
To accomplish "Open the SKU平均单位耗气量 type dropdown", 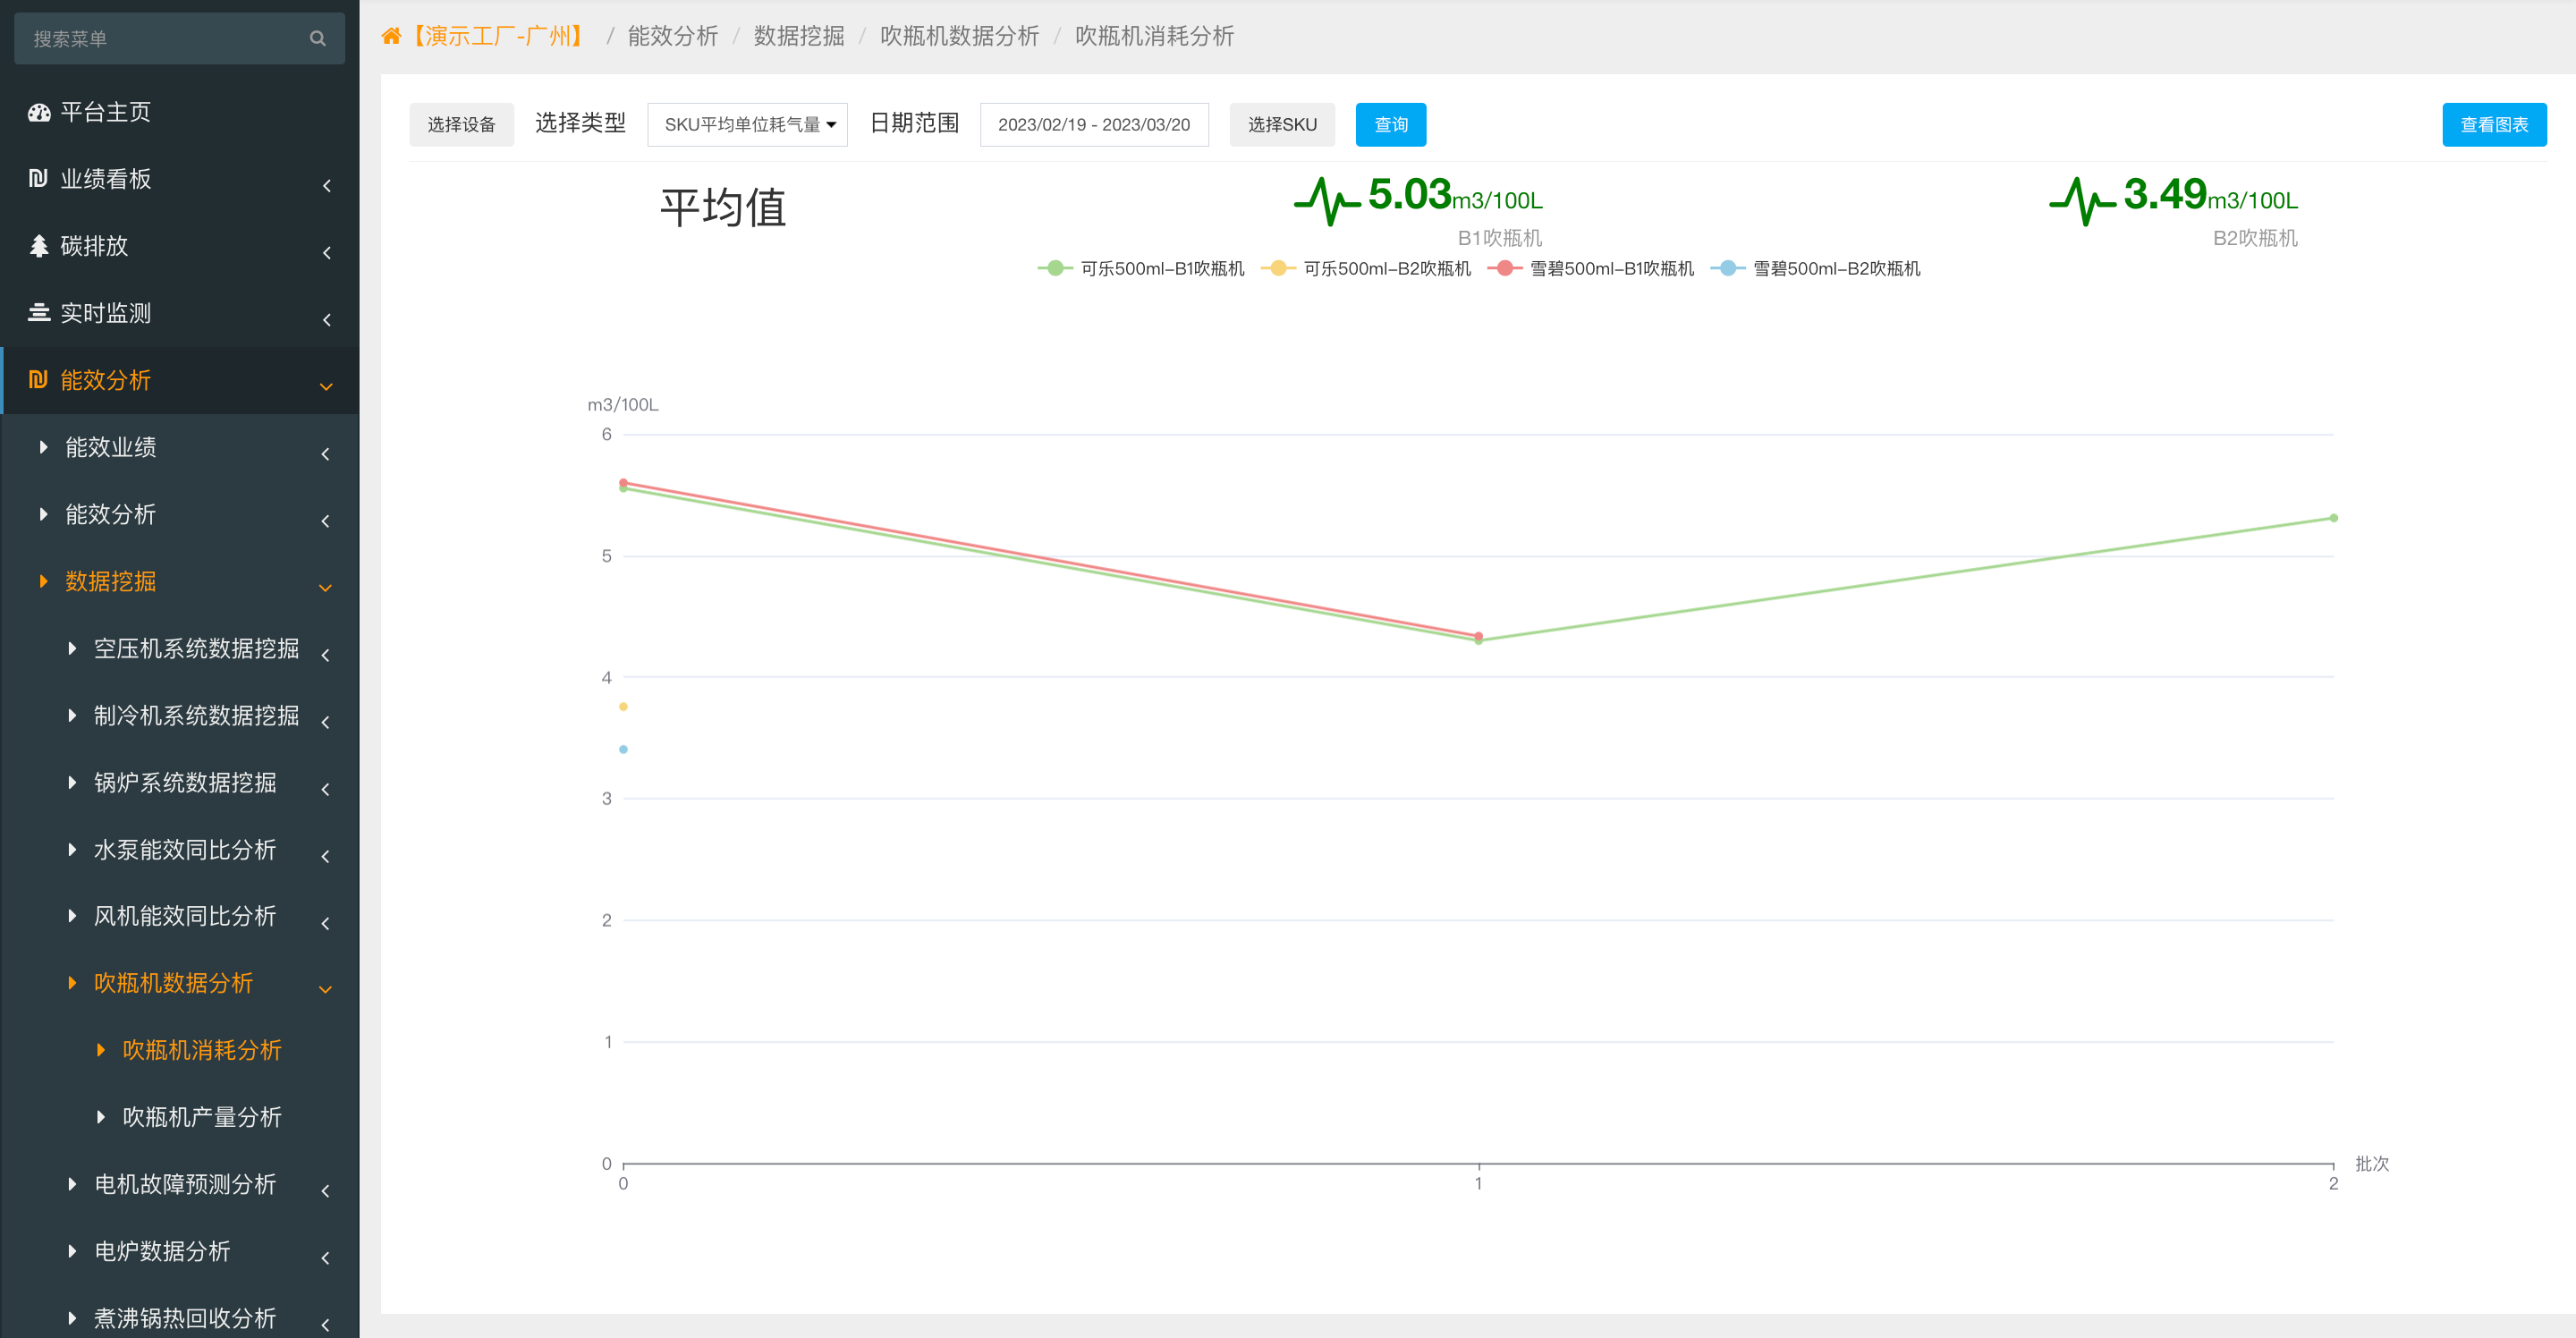I will 747,125.
